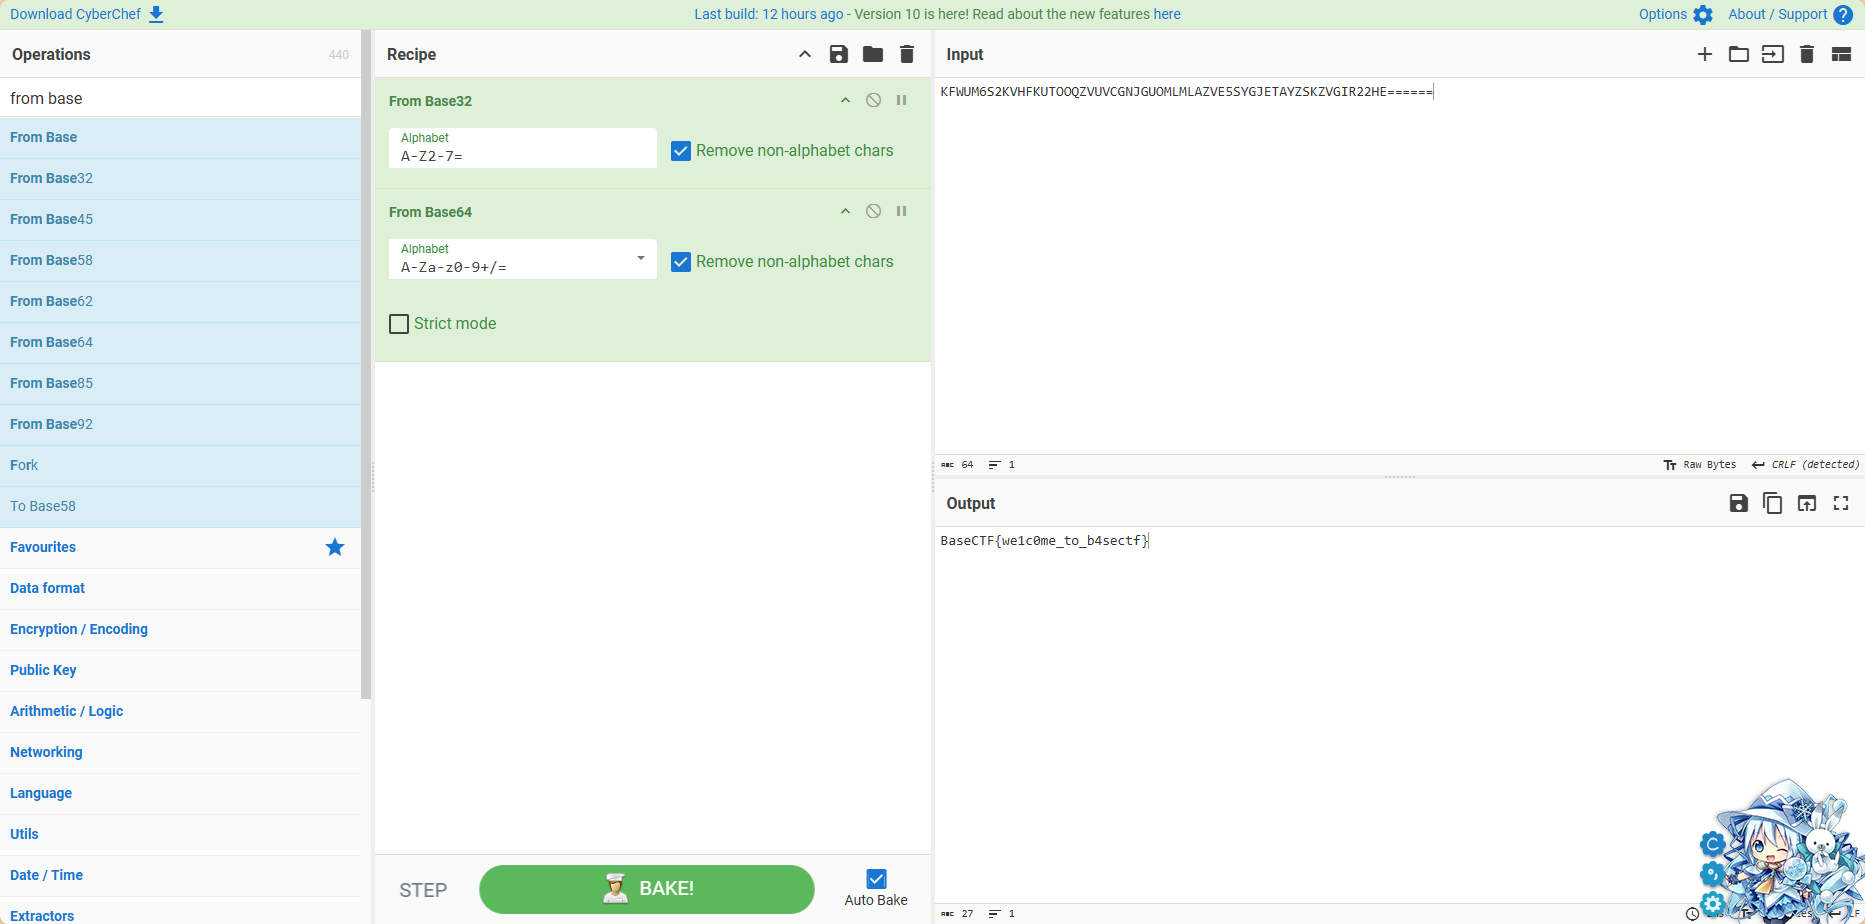Toggle the Auto Bake checkbox
Screen dimensions: 1865x924
(x=876, y=879)
